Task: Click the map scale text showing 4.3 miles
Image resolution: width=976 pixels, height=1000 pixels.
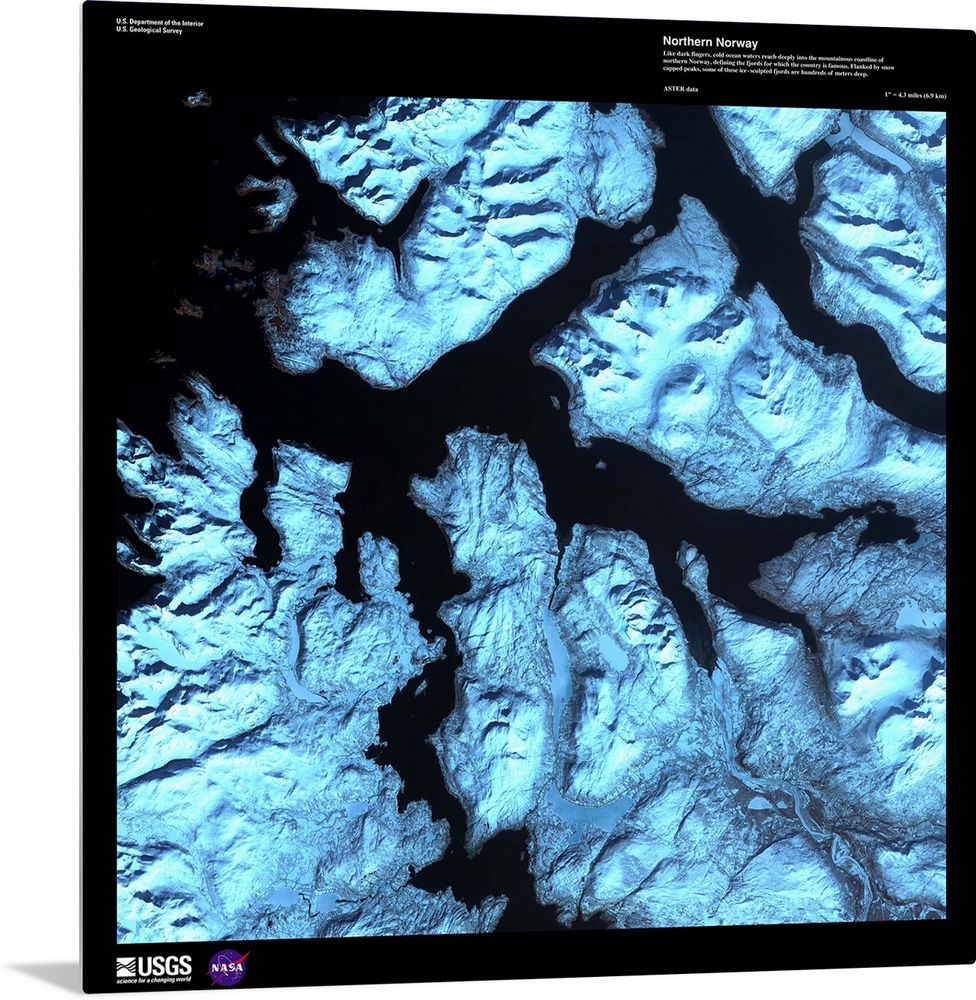Action: click(x=914, y=89)
